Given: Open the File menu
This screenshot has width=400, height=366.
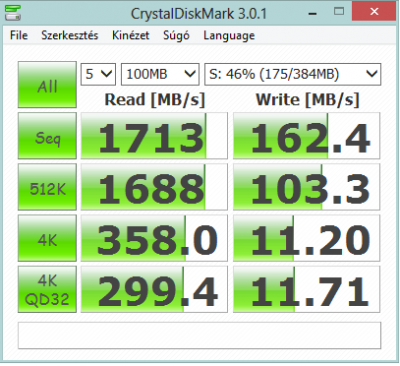Looking at the screenshot, I should click(x=19, y=35).
